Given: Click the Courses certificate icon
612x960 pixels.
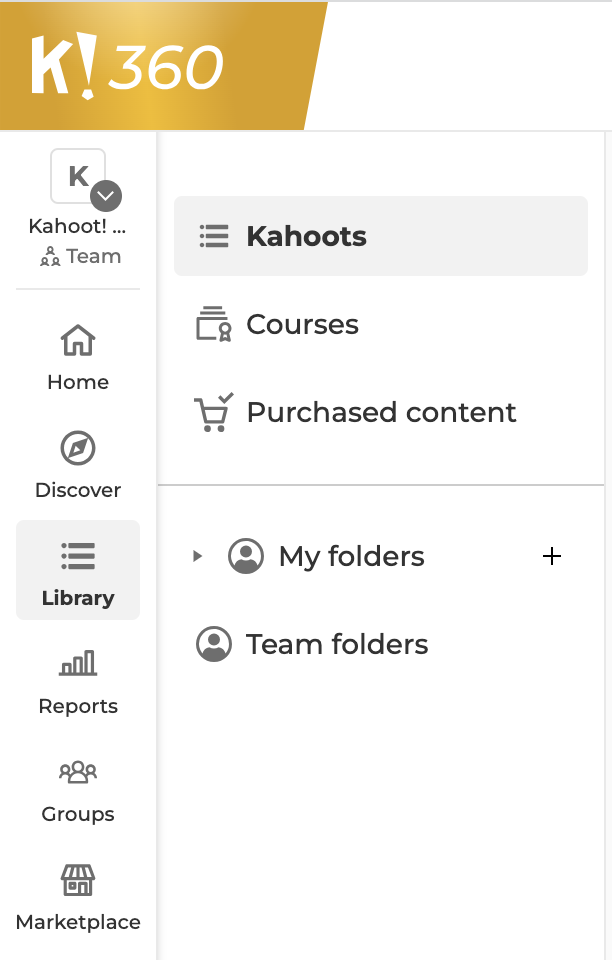Looking at the screenshot, I should point(213,324).
